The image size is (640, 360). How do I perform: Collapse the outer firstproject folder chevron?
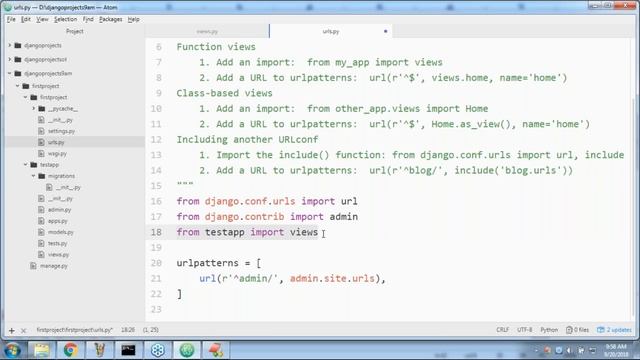[x=18, y=86]
